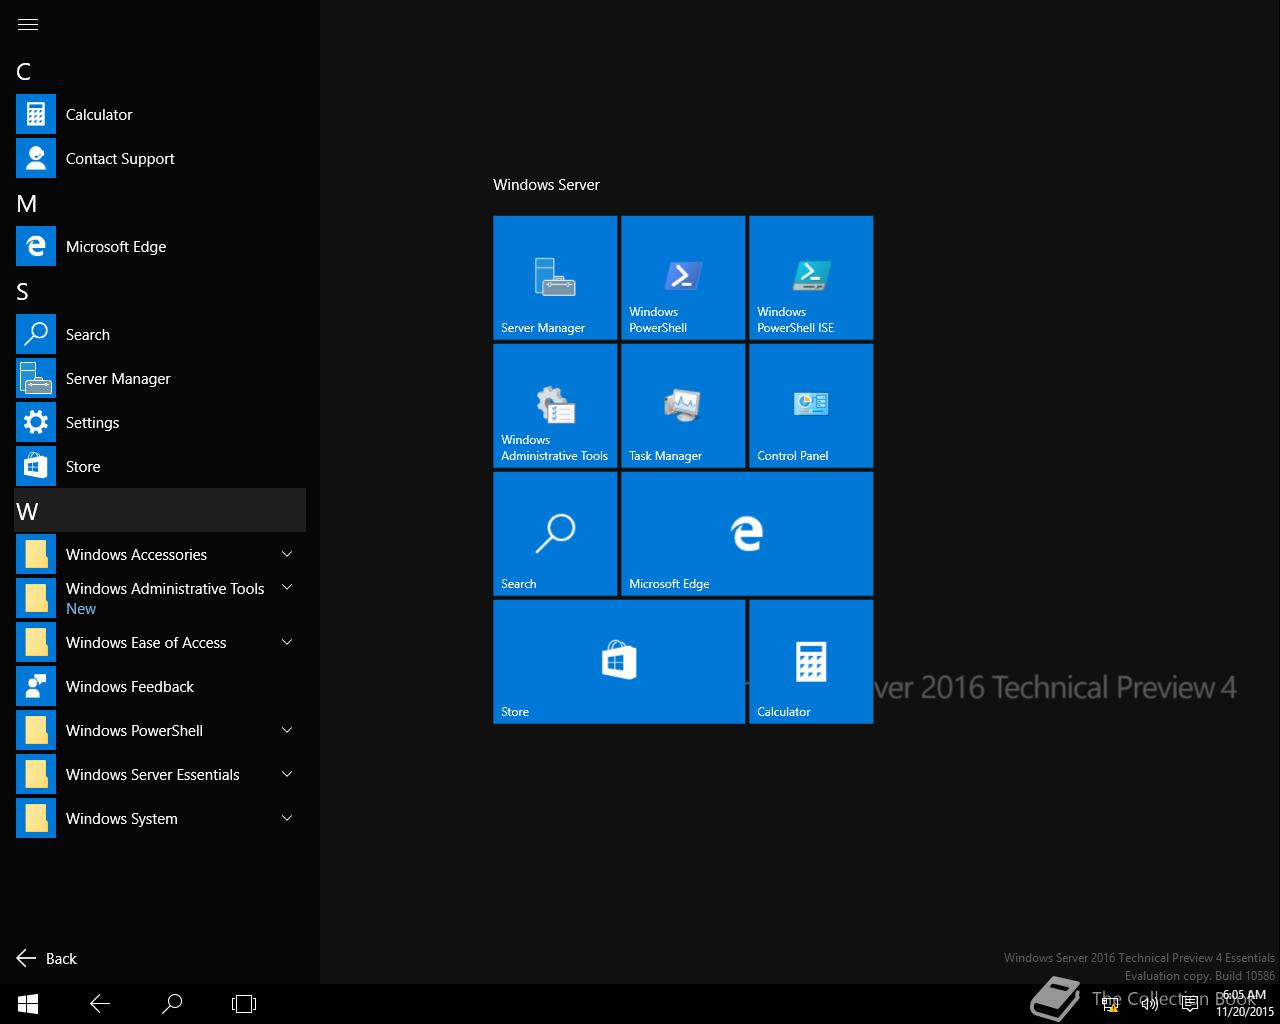Launch Server Manager from the app list
Screen dimensions: 1280x1024
(x=160, y=379)
